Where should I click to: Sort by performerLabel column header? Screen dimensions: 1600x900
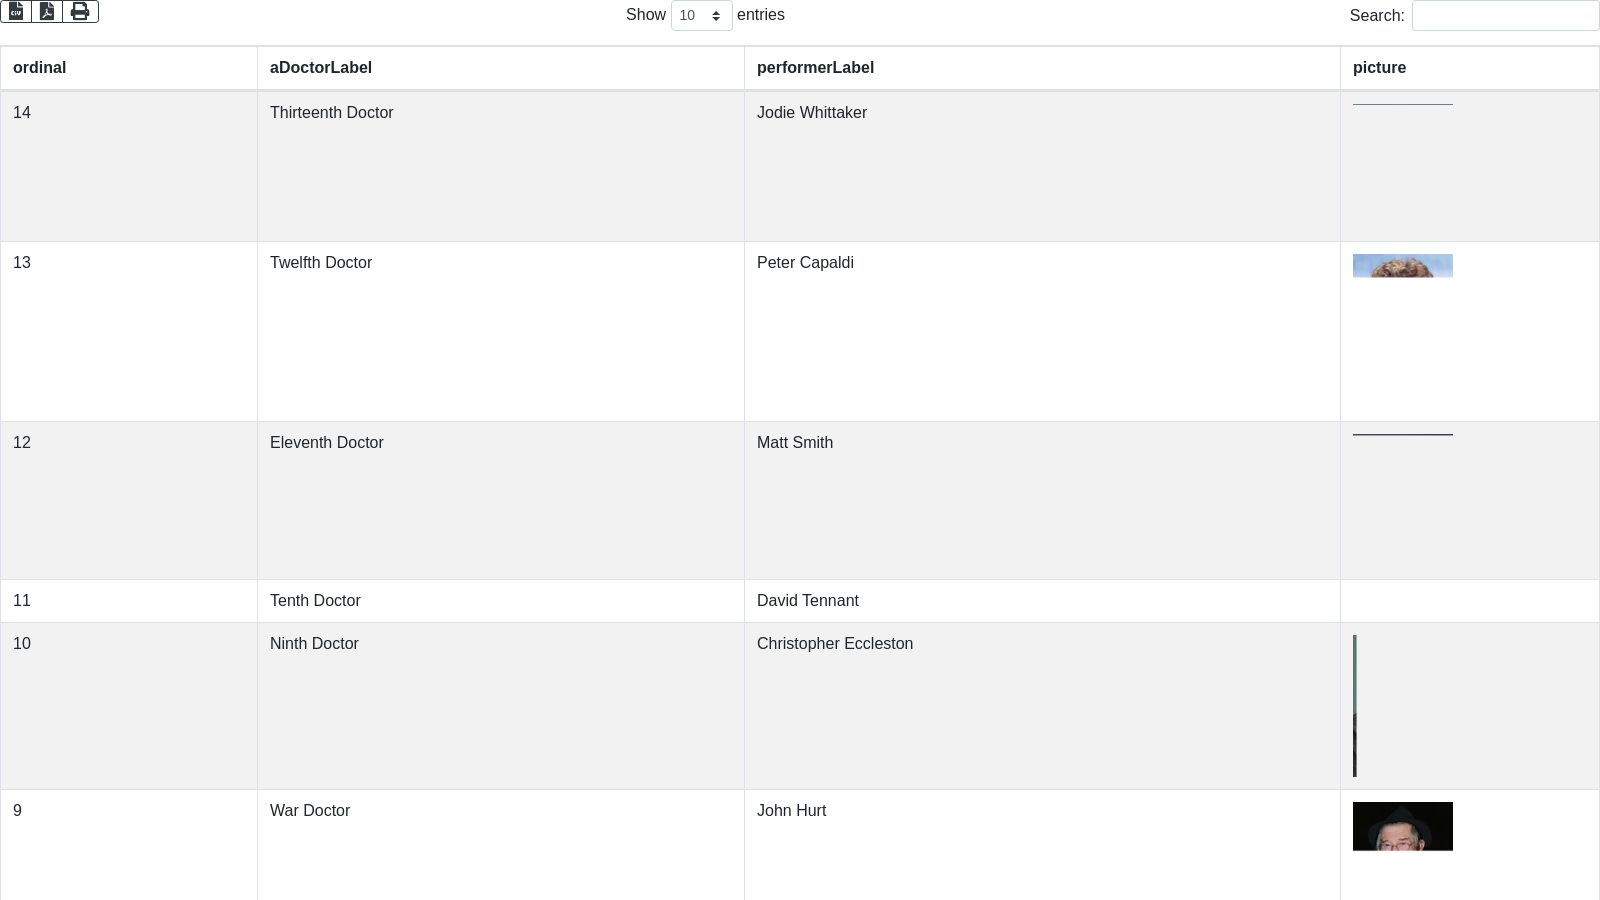pyautogui.click(x=815, y=68)
